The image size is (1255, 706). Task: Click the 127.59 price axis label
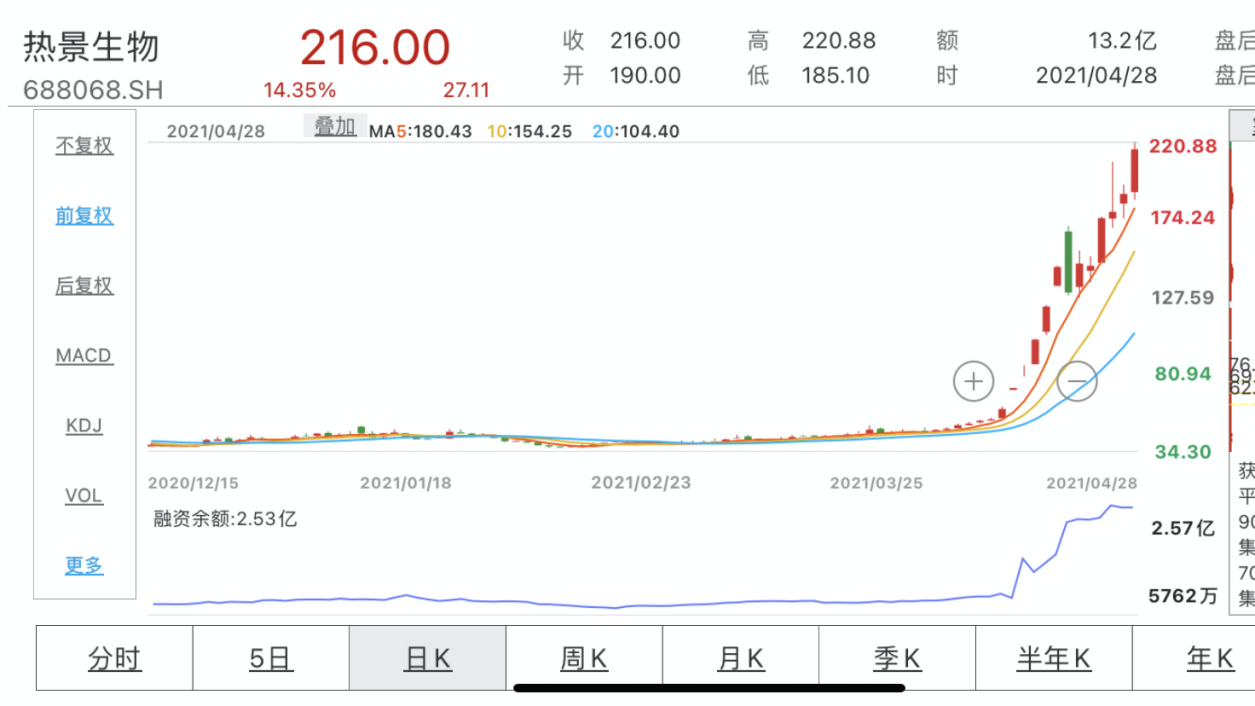click(1182, 297)
